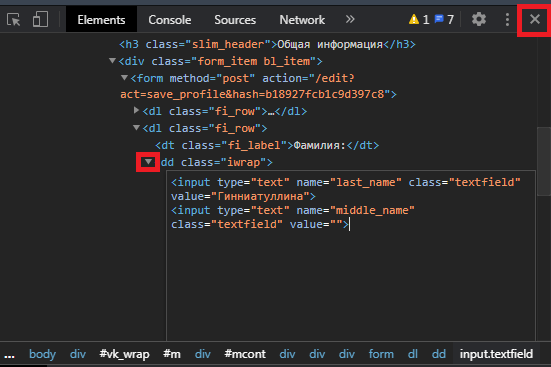The height and width of the screenshot is (367, 551).
Task: Select #vk_wrap in the breadcrumb
Action: click(x=124, y=354)
